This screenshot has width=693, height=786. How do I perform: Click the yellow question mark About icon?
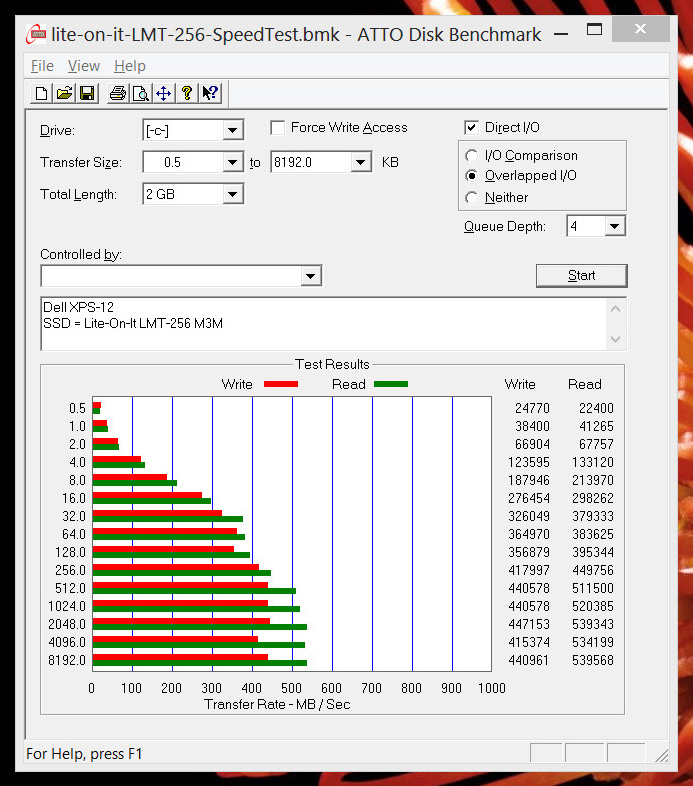point(187,93)
